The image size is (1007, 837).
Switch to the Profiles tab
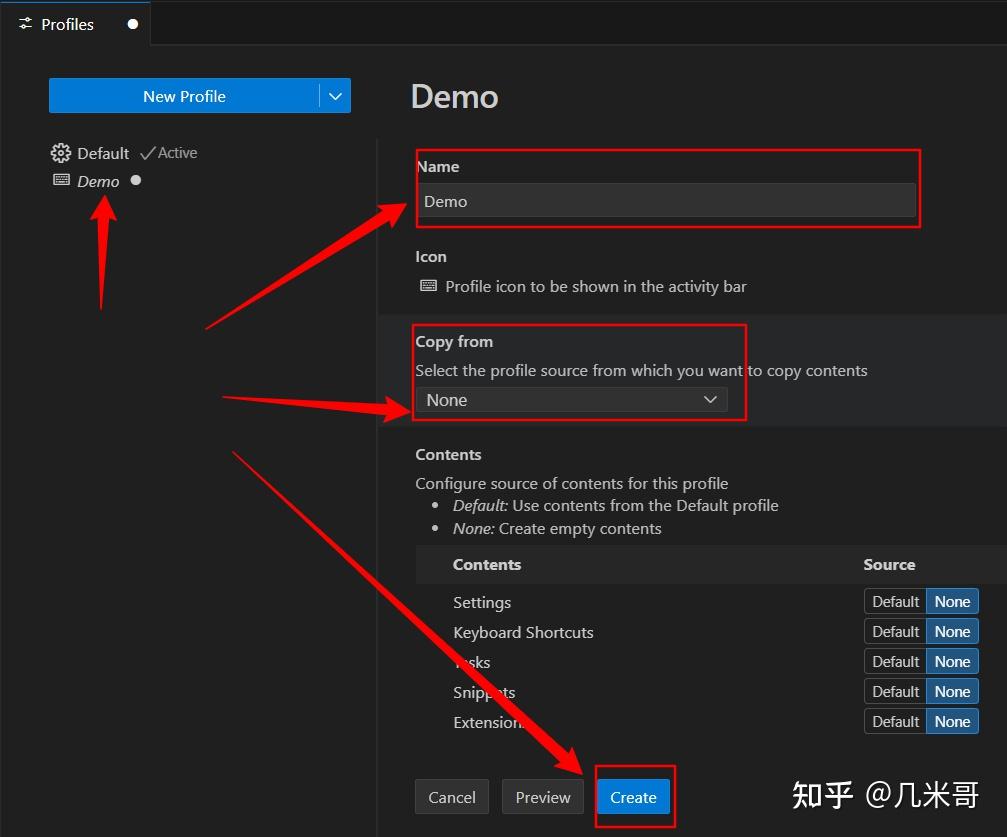pyautogui.click(x=67, y=24)
